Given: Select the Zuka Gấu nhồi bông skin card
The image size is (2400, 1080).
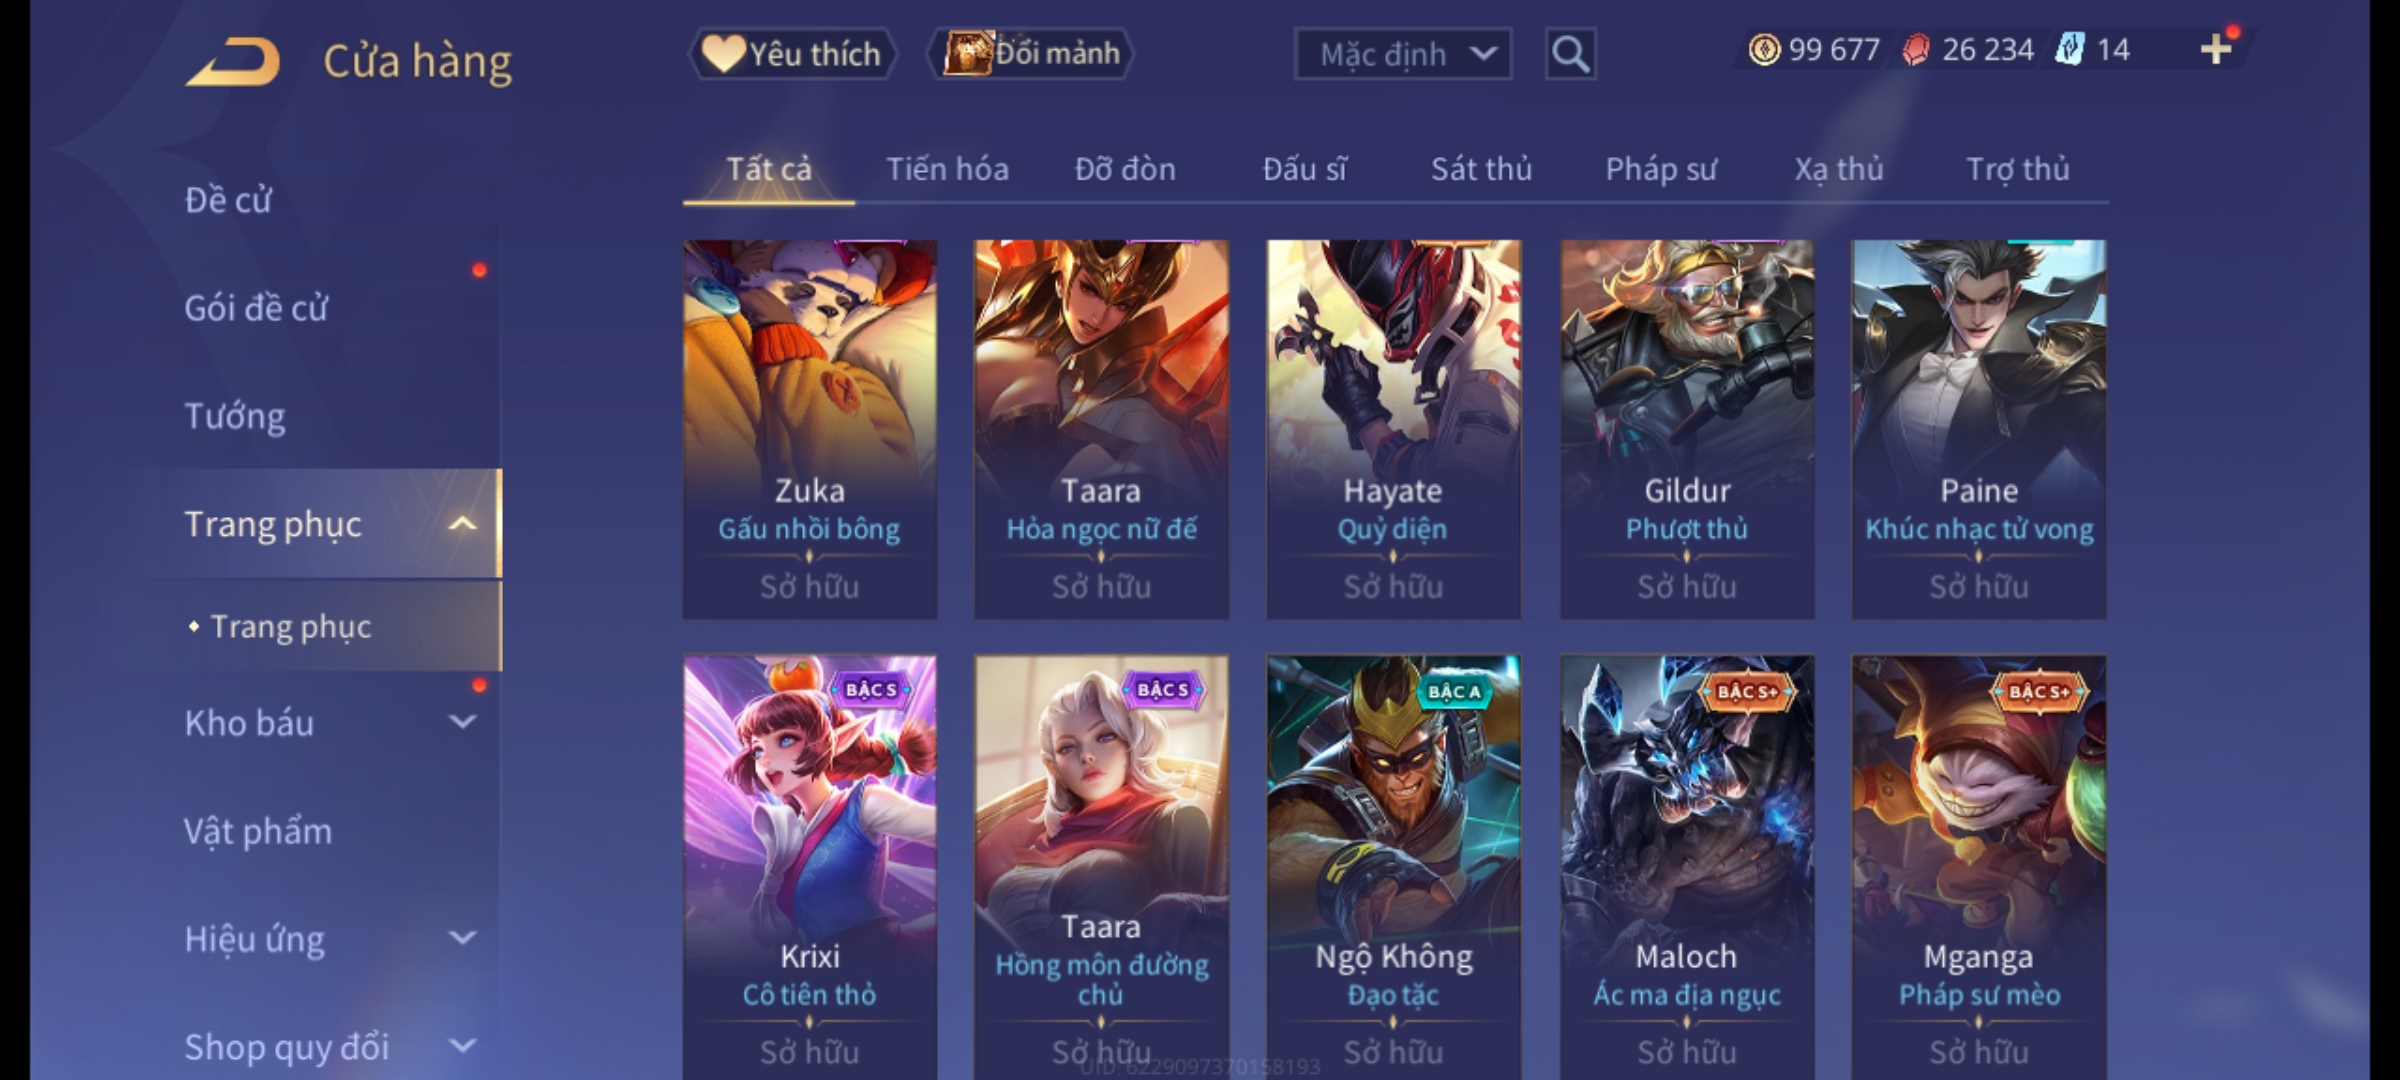Looking at the screenshot, I should pyautogui.click(x=810, y=429).
